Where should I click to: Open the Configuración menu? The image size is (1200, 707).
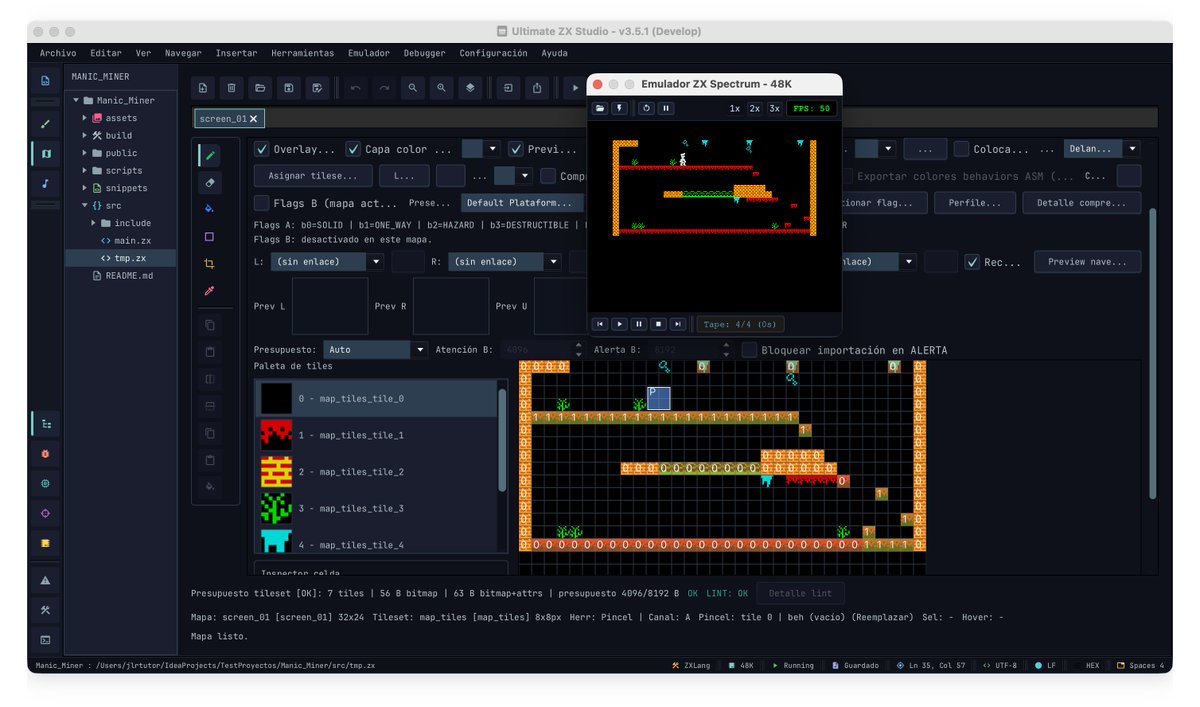[x=493, y=53]
